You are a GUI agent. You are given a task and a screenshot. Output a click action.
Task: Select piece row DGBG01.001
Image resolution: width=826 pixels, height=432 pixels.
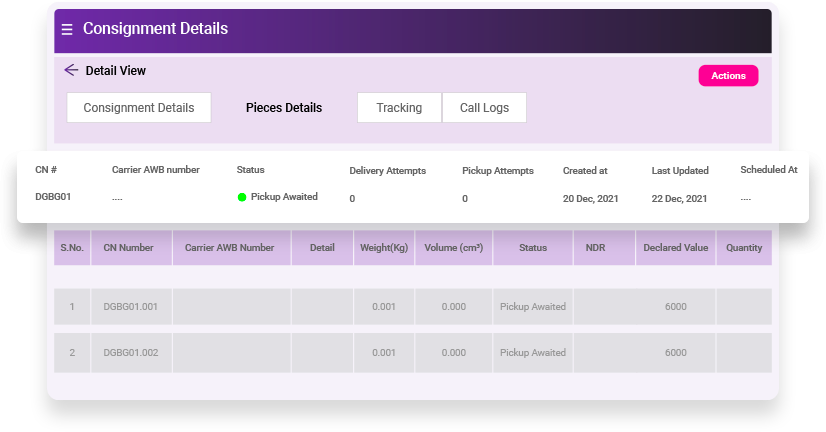pyautogui.click(x=413, y=307)
